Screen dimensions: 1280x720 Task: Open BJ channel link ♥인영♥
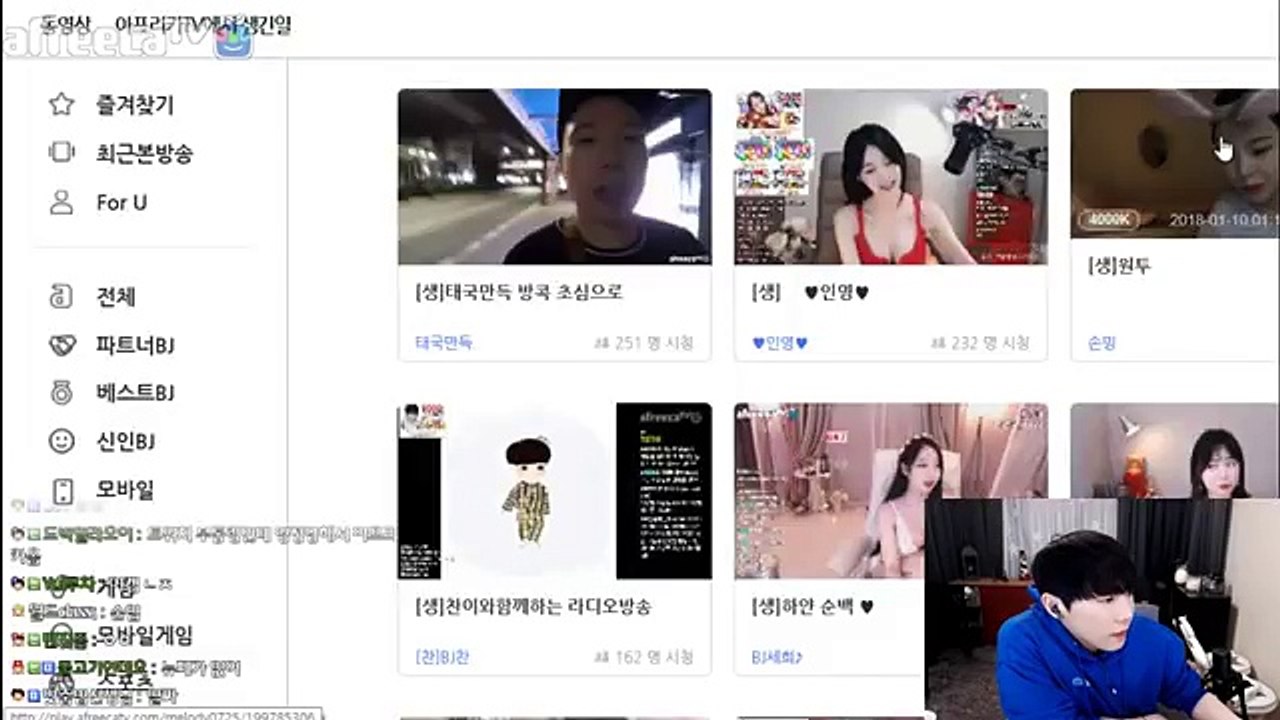[x=780, y=343]
